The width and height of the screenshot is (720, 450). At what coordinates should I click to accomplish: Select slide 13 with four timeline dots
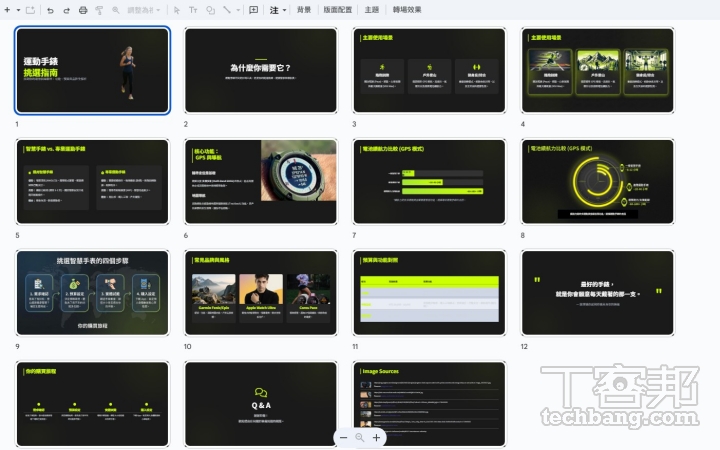(92, 404)
